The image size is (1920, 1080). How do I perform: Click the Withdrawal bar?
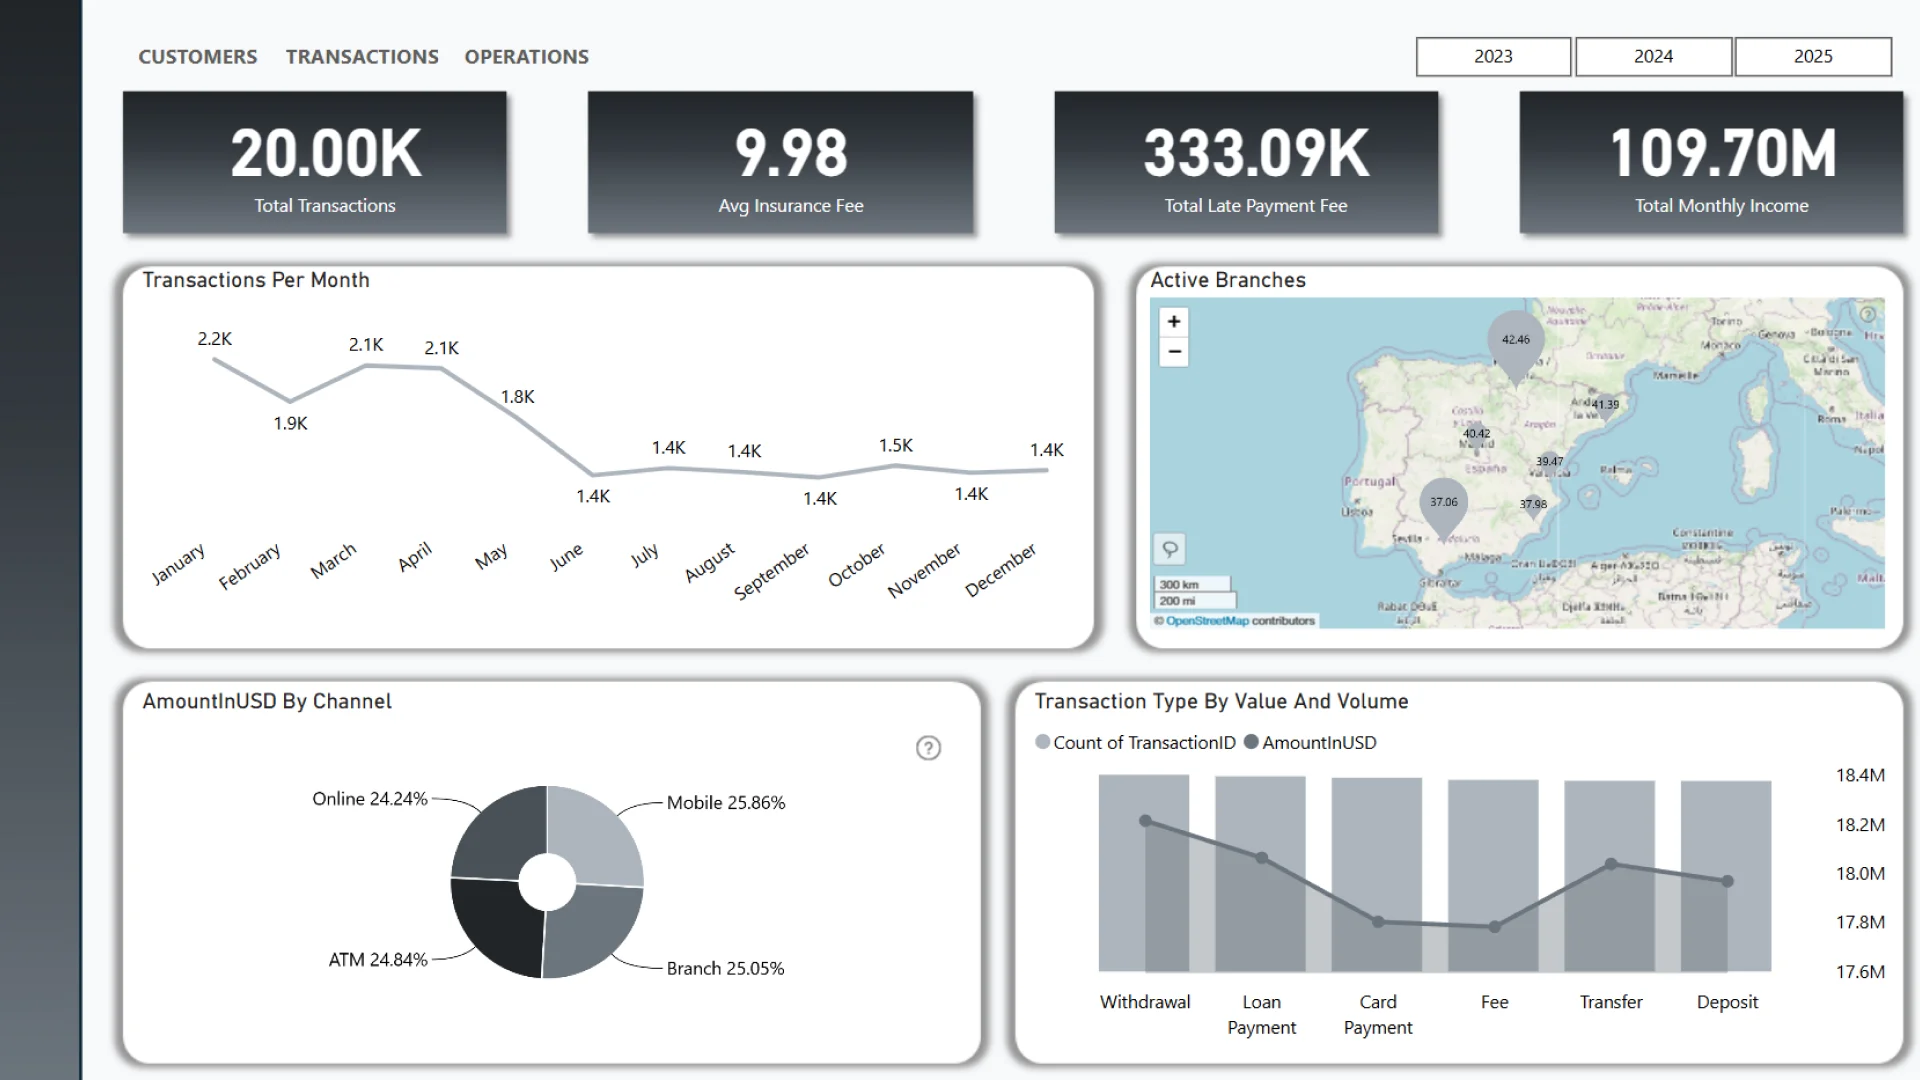click(1144, 873)
